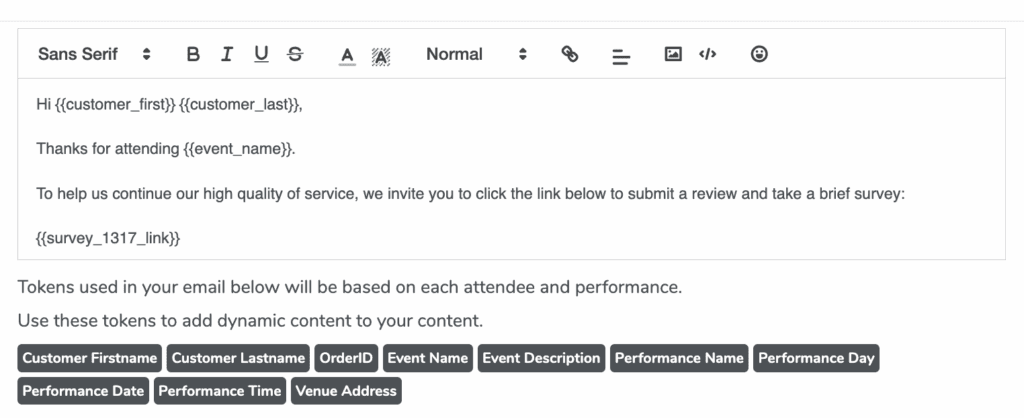
Task: Apply strikethrough formatting
Action: coord(294,55)
